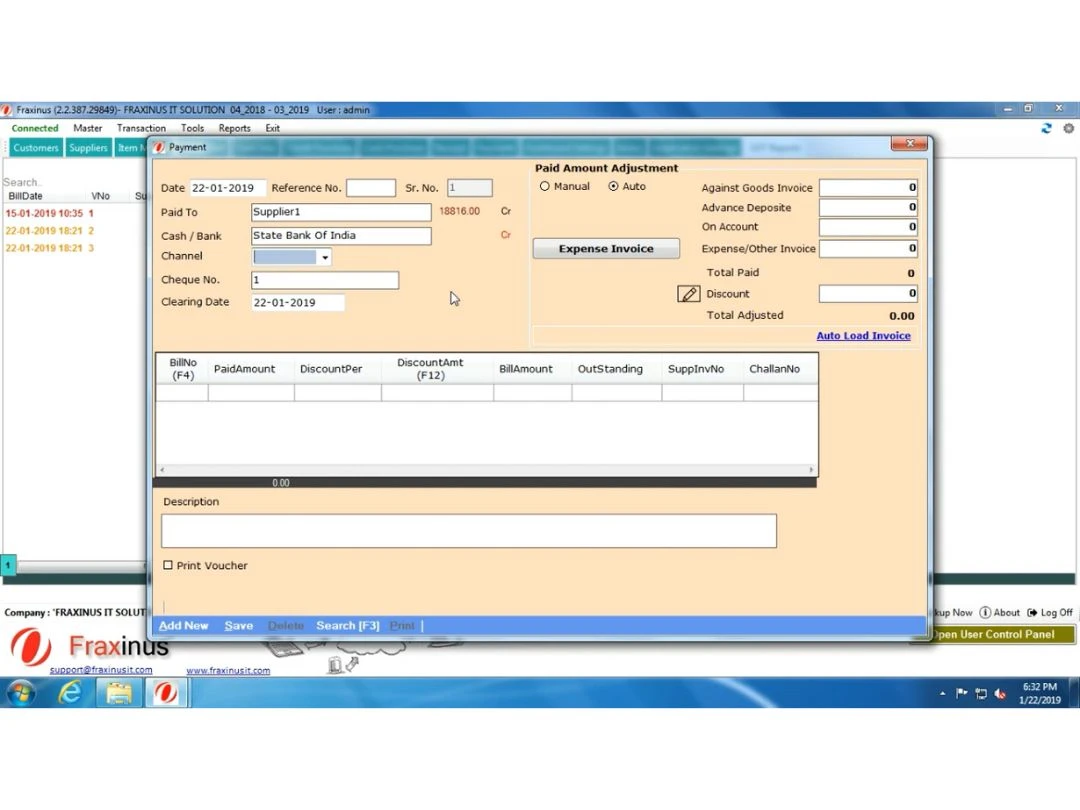This screenshot has height=810, width=1080.
Task: Click the Description text box
Action: pyautogui.click(x=468, y=531)
